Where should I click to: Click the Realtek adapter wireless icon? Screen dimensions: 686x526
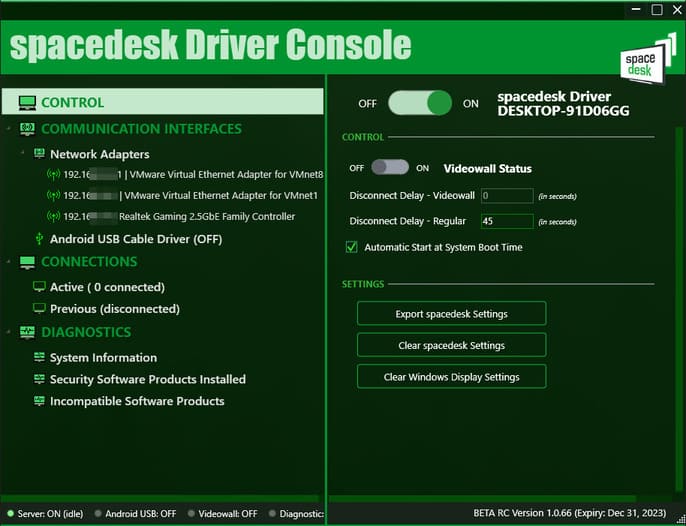[x=53, y=216]
